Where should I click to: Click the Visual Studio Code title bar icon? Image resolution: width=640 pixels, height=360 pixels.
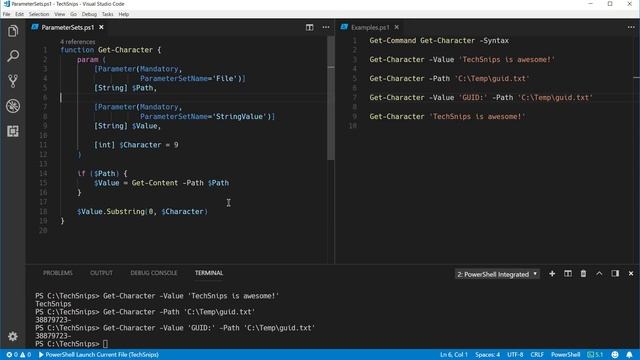coord(6,4)
